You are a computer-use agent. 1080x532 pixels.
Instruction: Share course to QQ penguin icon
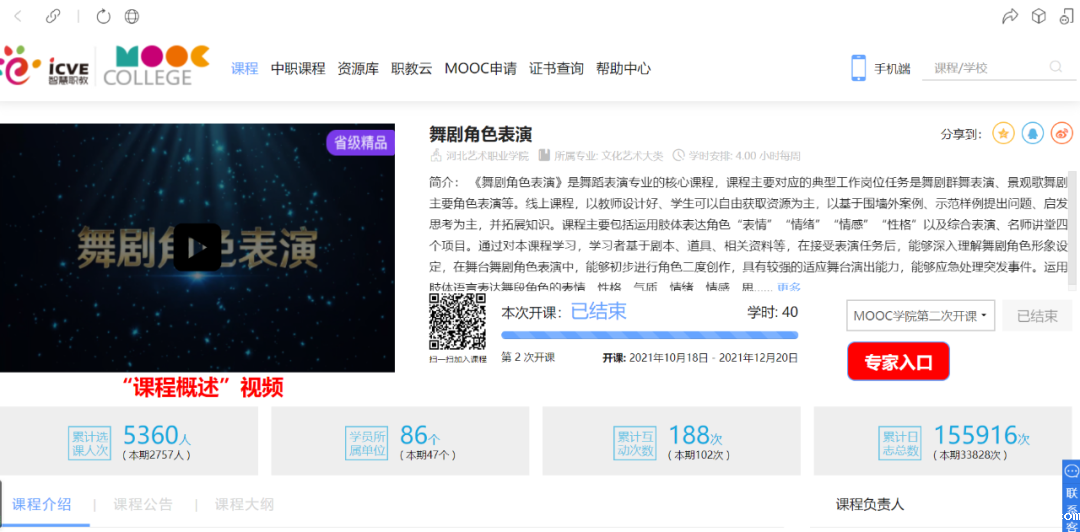coord(1032,133)
